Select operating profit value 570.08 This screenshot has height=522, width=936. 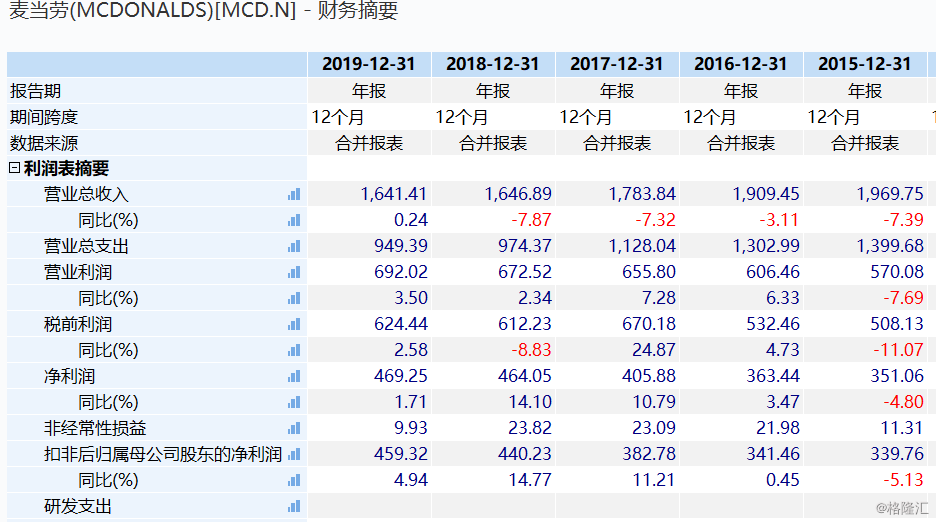point(897,272)
